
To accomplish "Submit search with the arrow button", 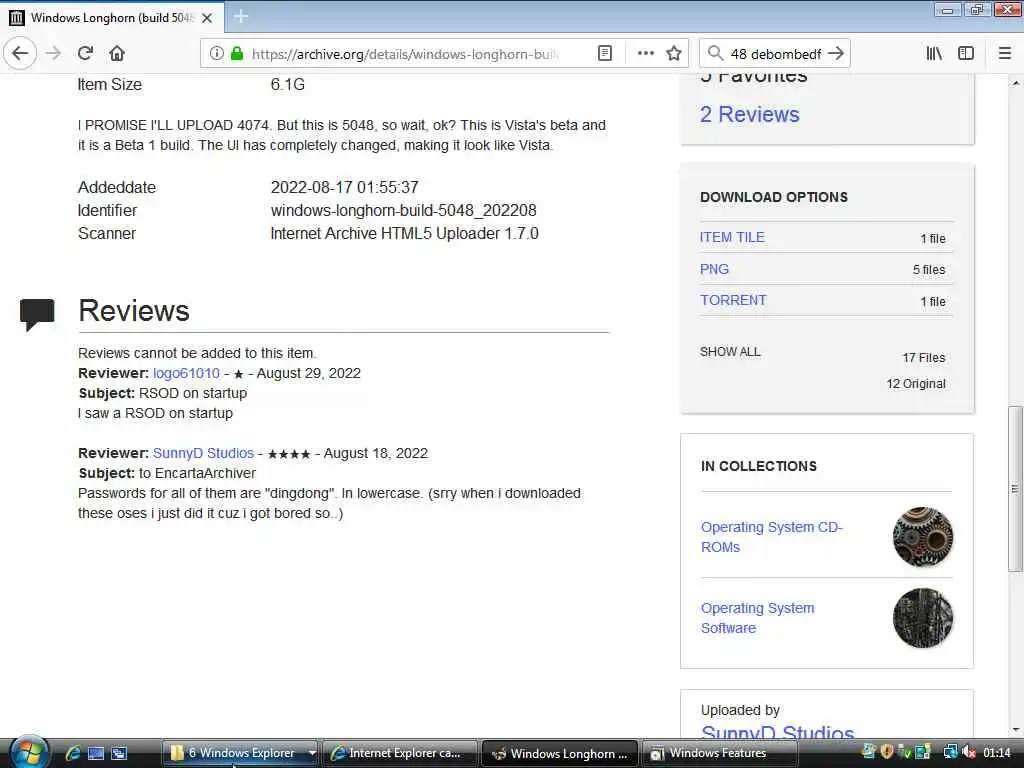I will click(x=836, y=54).
